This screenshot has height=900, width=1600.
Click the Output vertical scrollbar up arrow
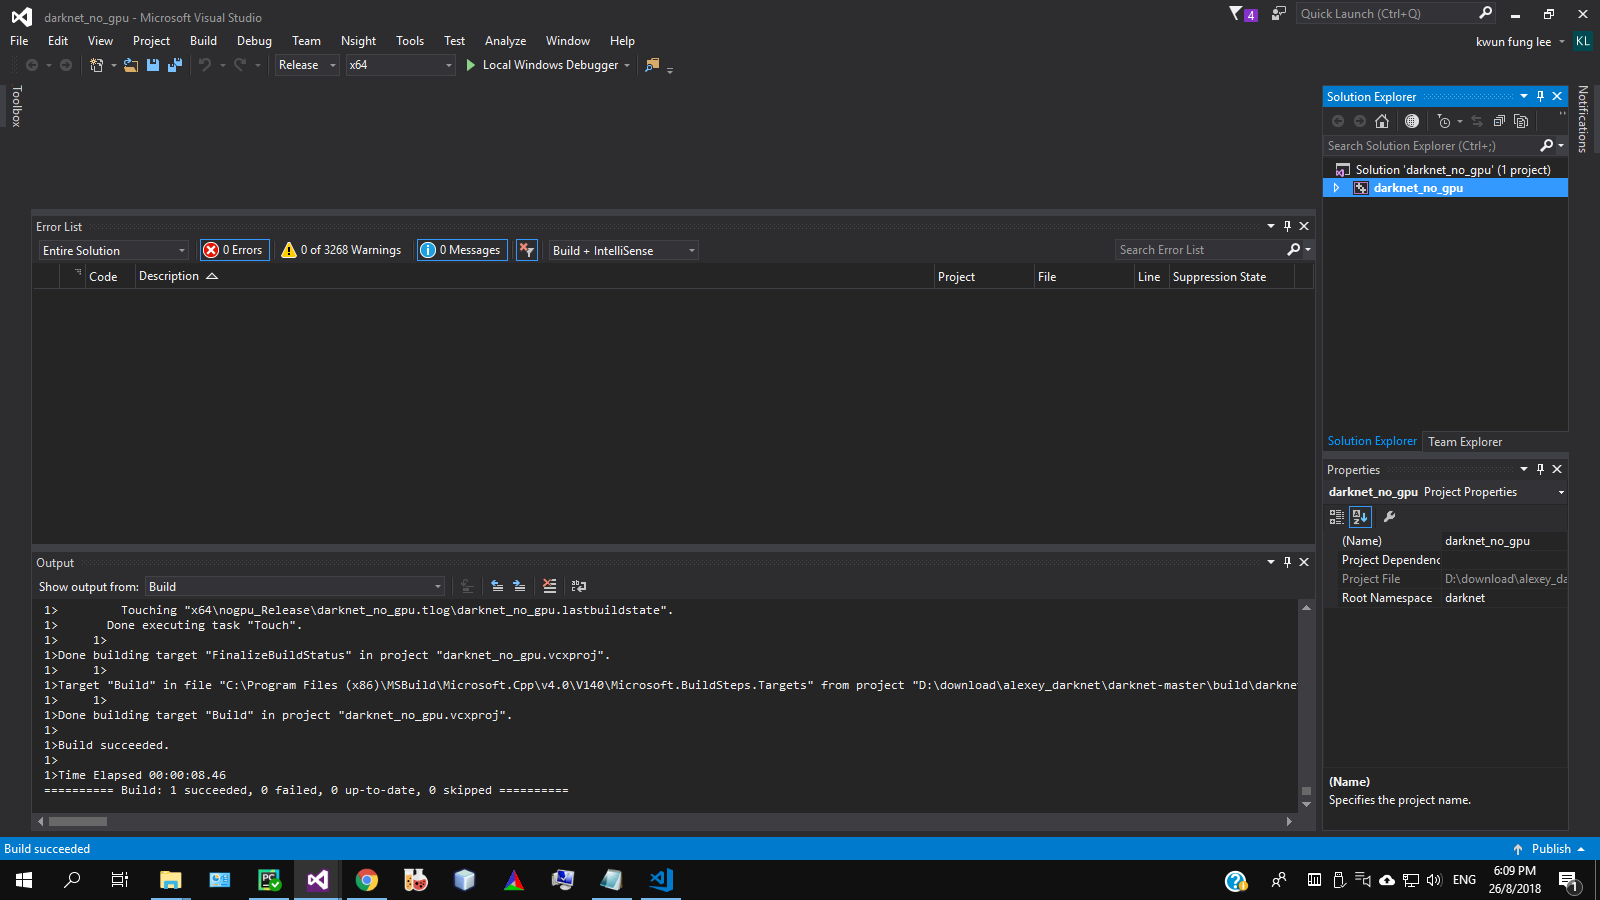coord(1306,607)
